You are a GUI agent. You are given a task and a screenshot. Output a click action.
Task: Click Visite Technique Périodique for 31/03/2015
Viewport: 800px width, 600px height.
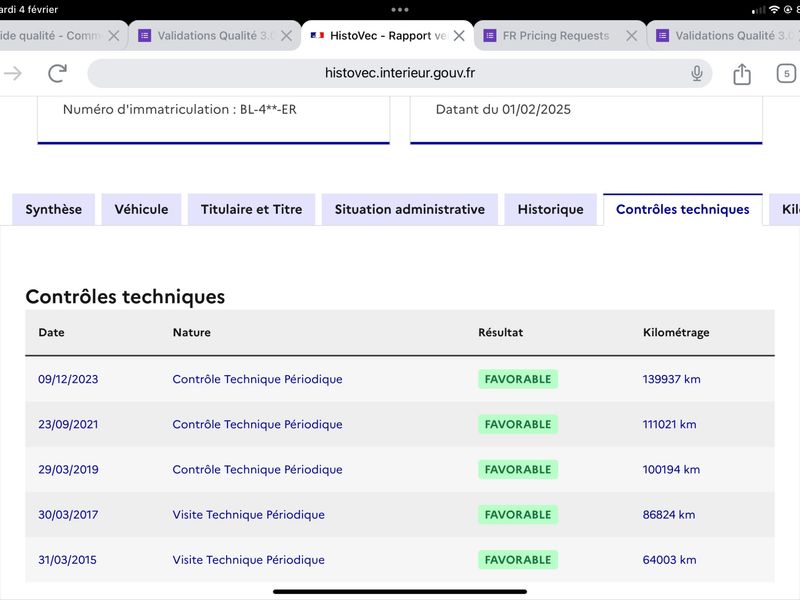[x=248, y=560]
